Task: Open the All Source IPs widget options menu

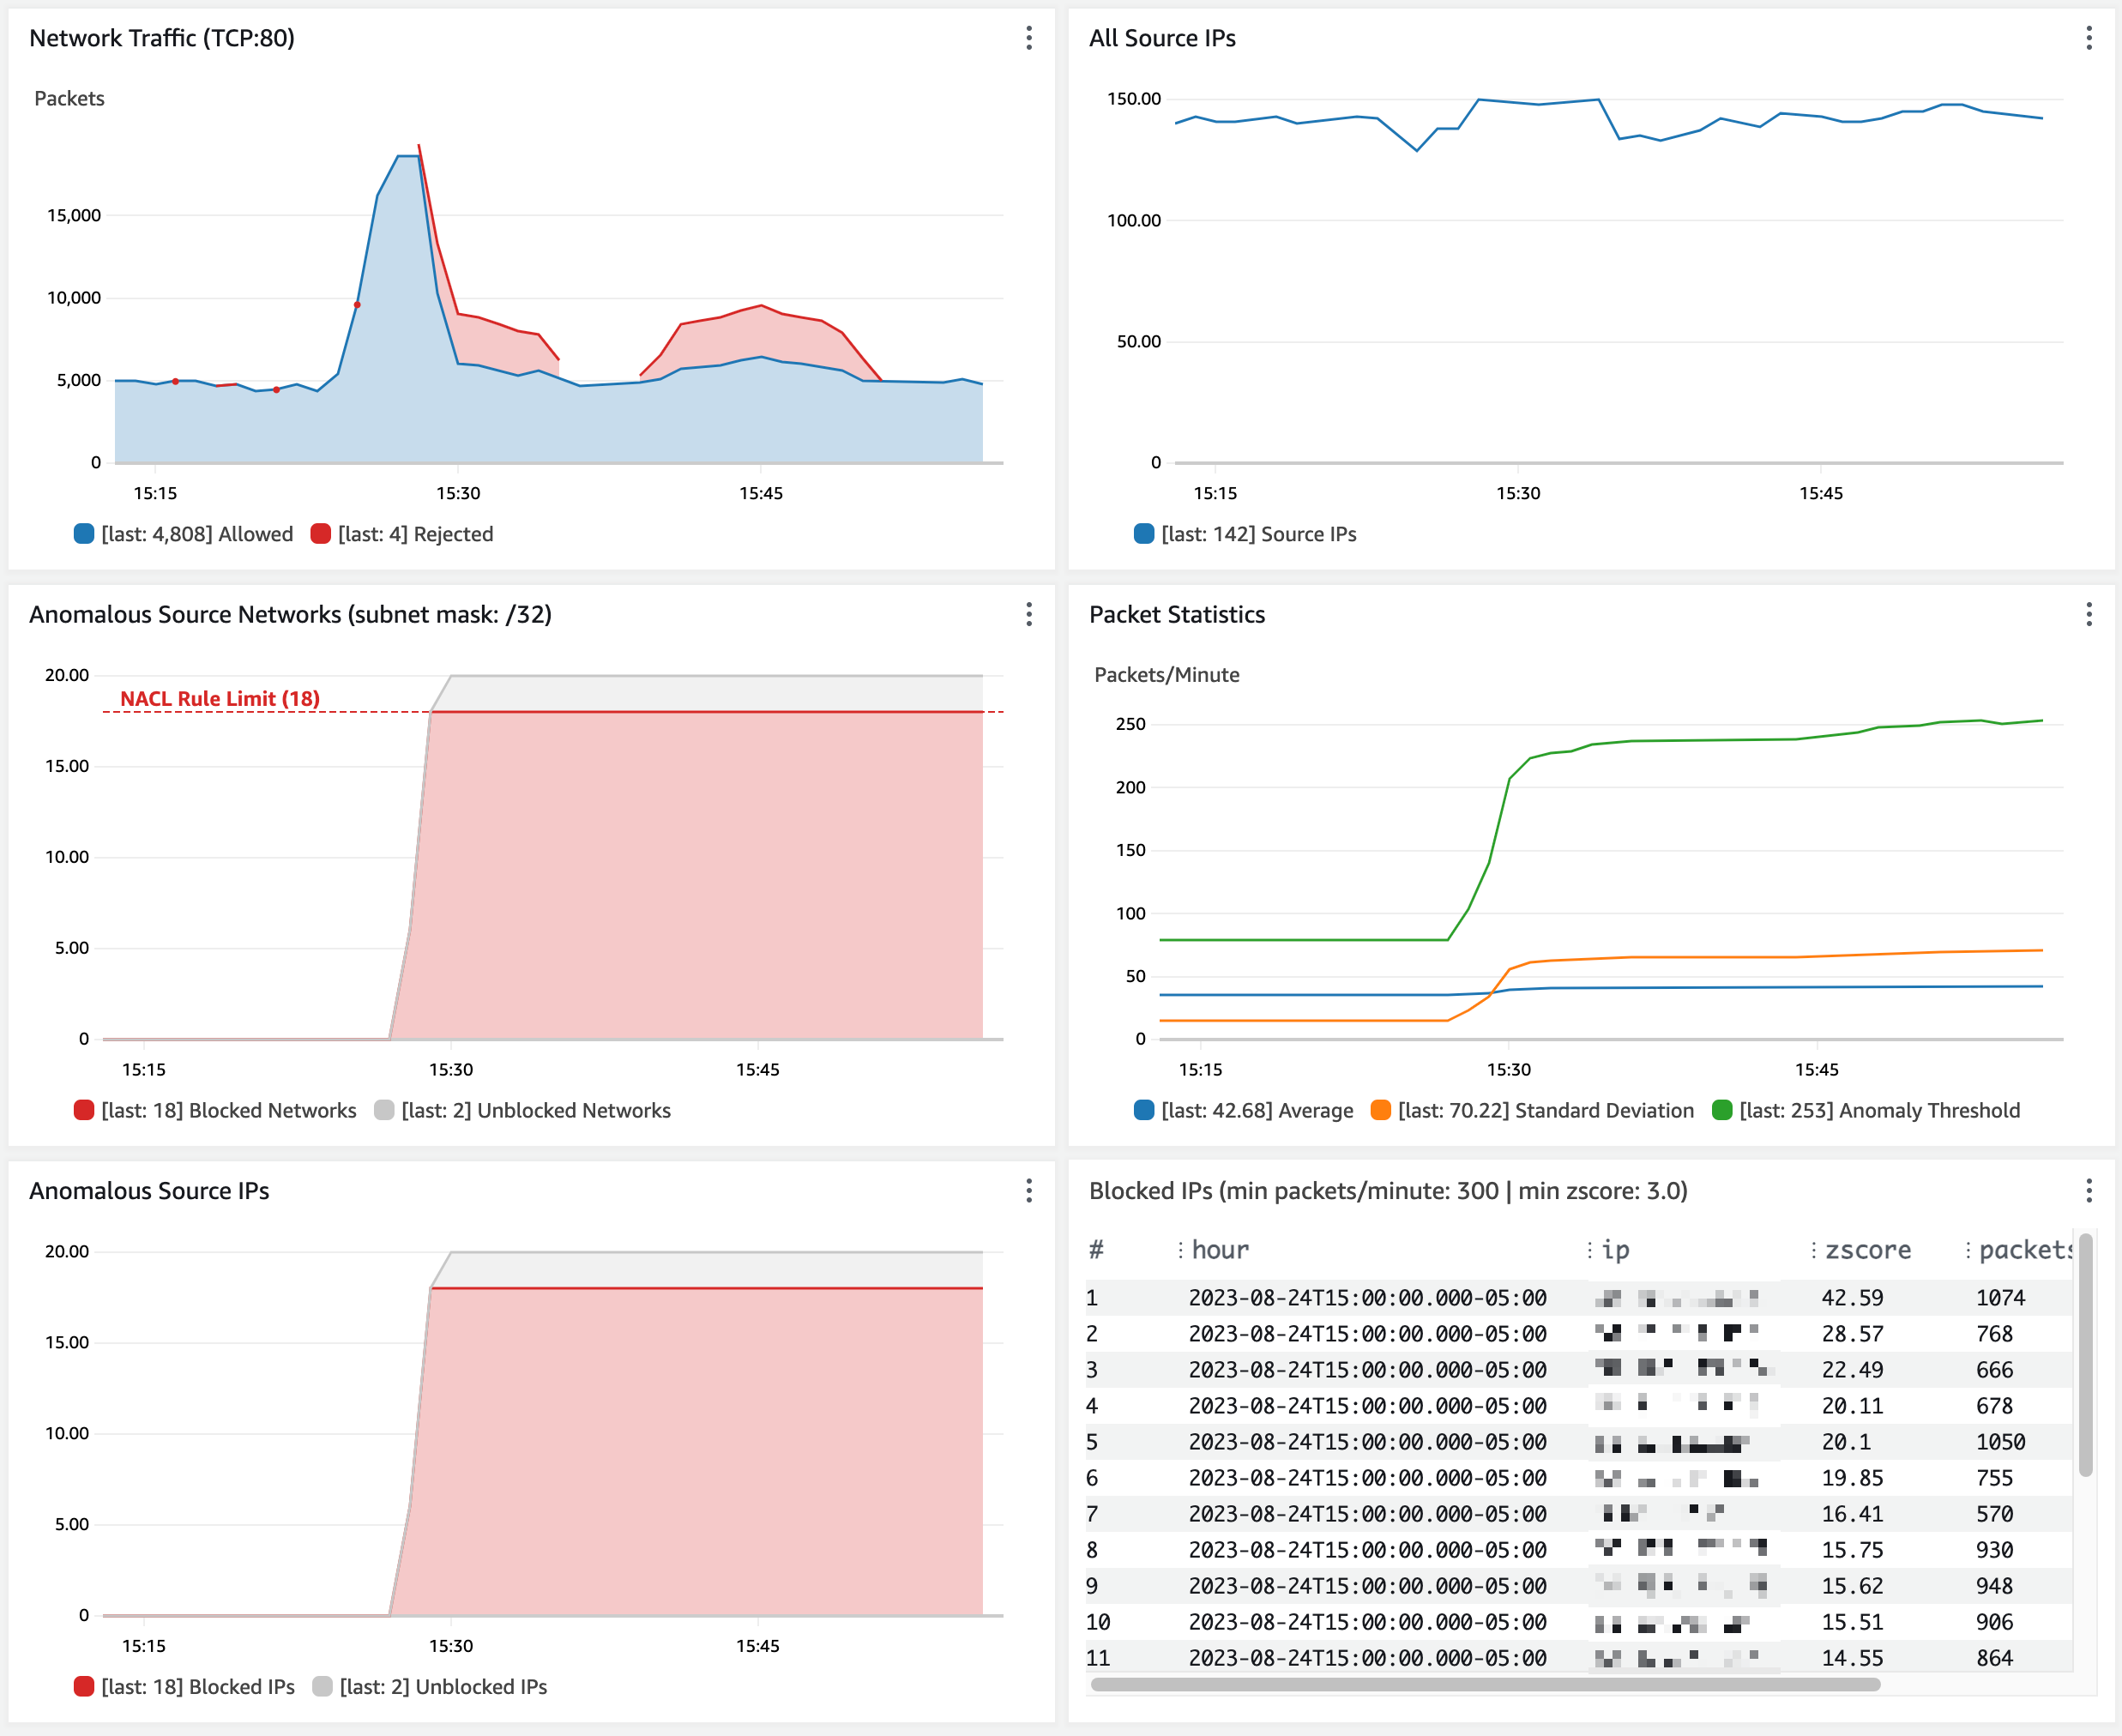Action: tap(2089, 39)
